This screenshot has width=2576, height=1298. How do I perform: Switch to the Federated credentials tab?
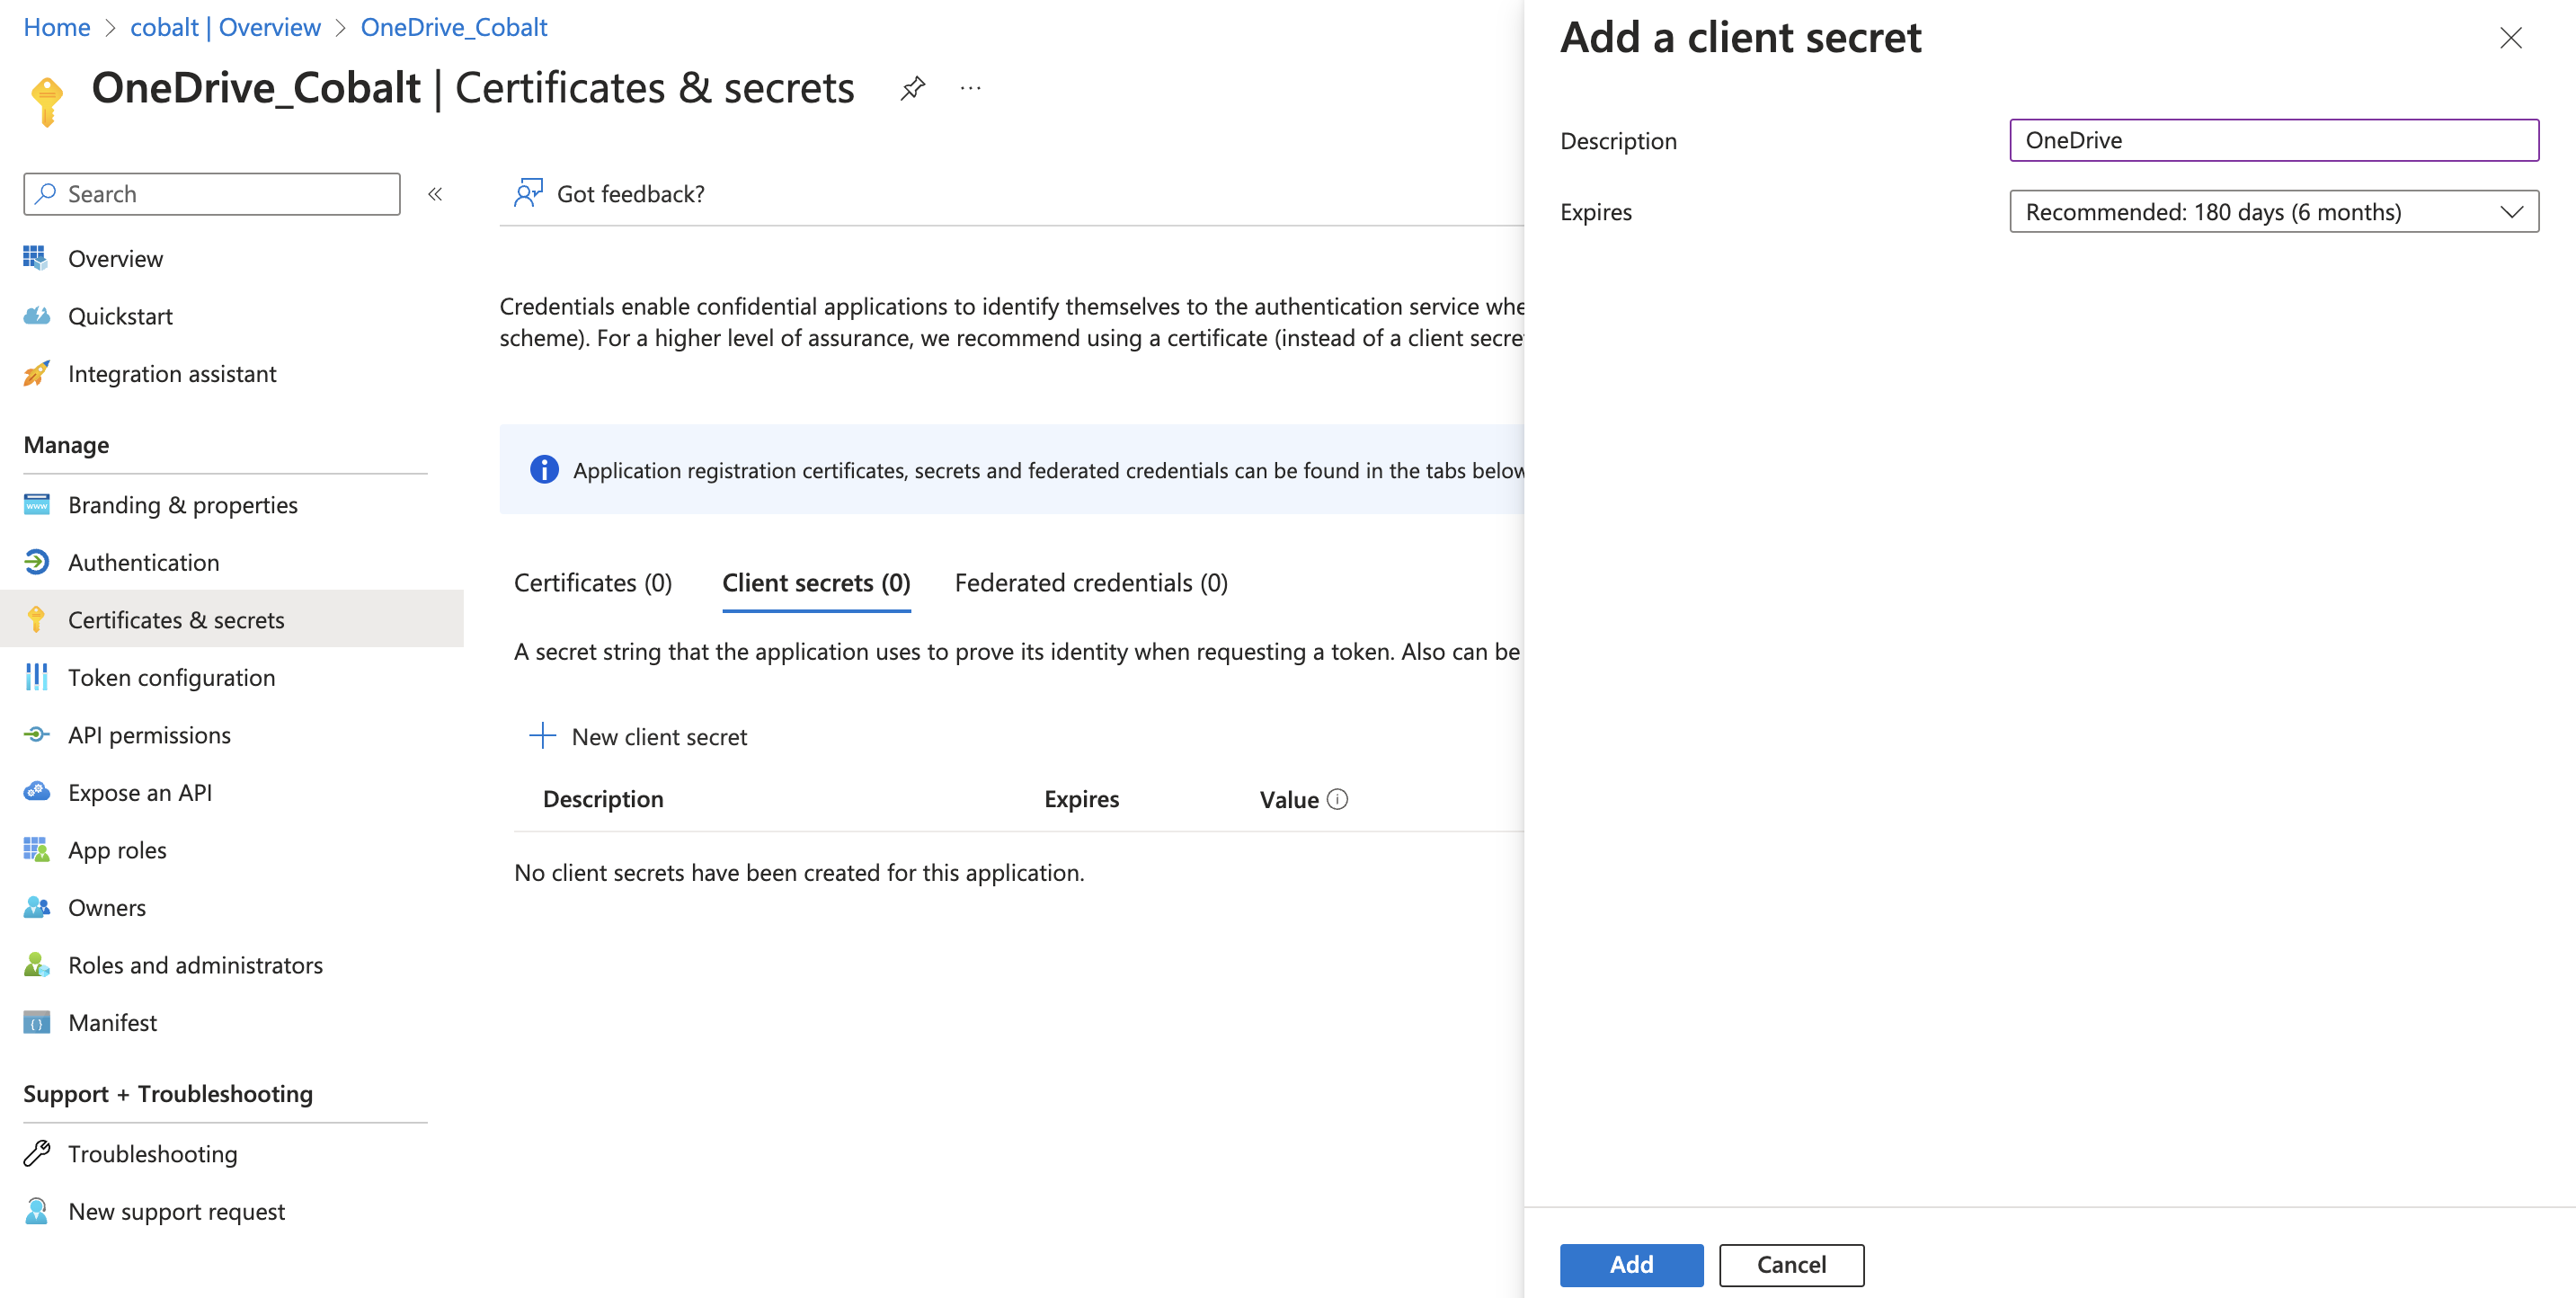point(1090,582)
